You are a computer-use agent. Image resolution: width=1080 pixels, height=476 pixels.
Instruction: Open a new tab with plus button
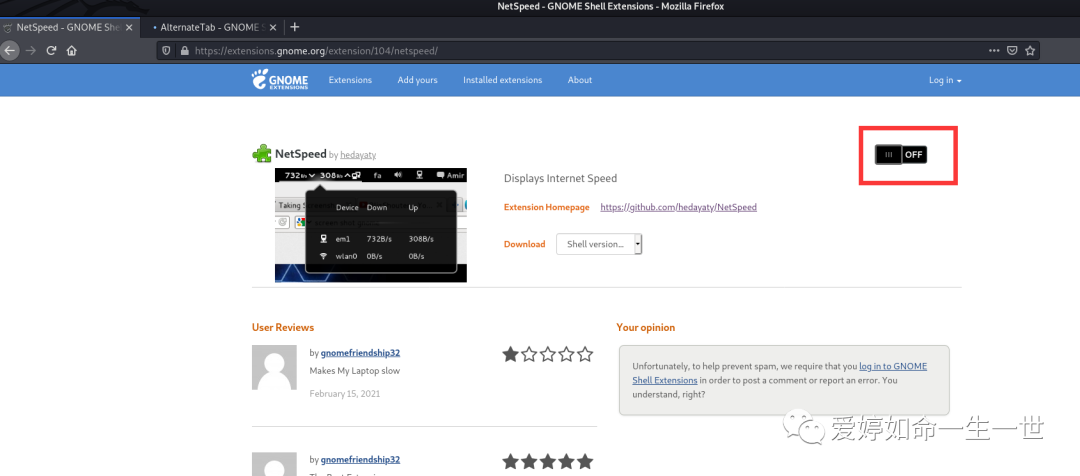pos(295,27)
